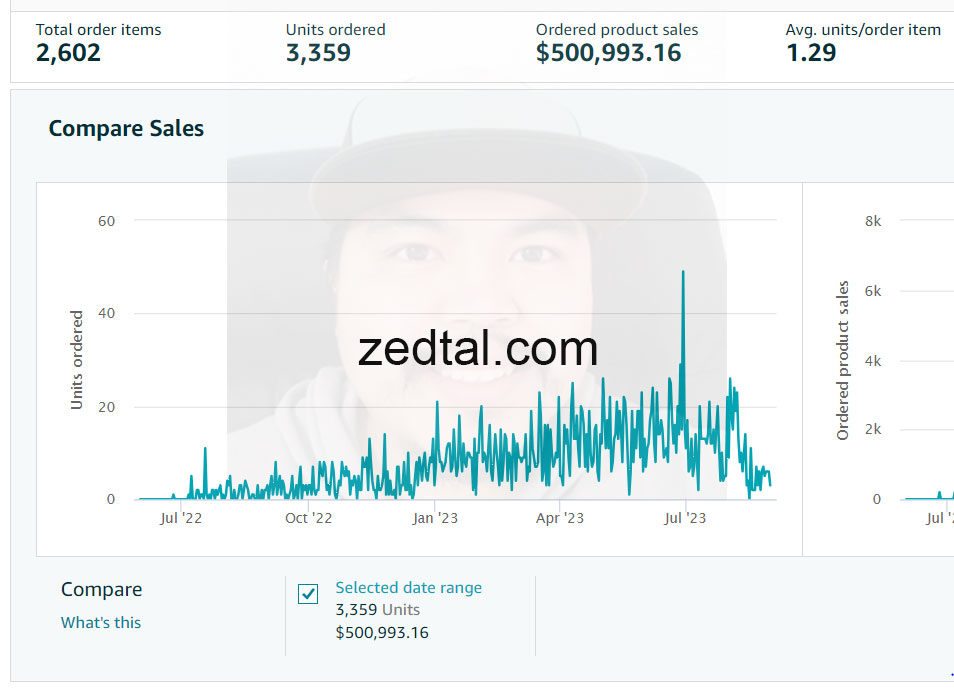Click the "Ordered product sales" vertical axis title
The image size is (954, 694).
pyautogui.click(x=843, y=360)
